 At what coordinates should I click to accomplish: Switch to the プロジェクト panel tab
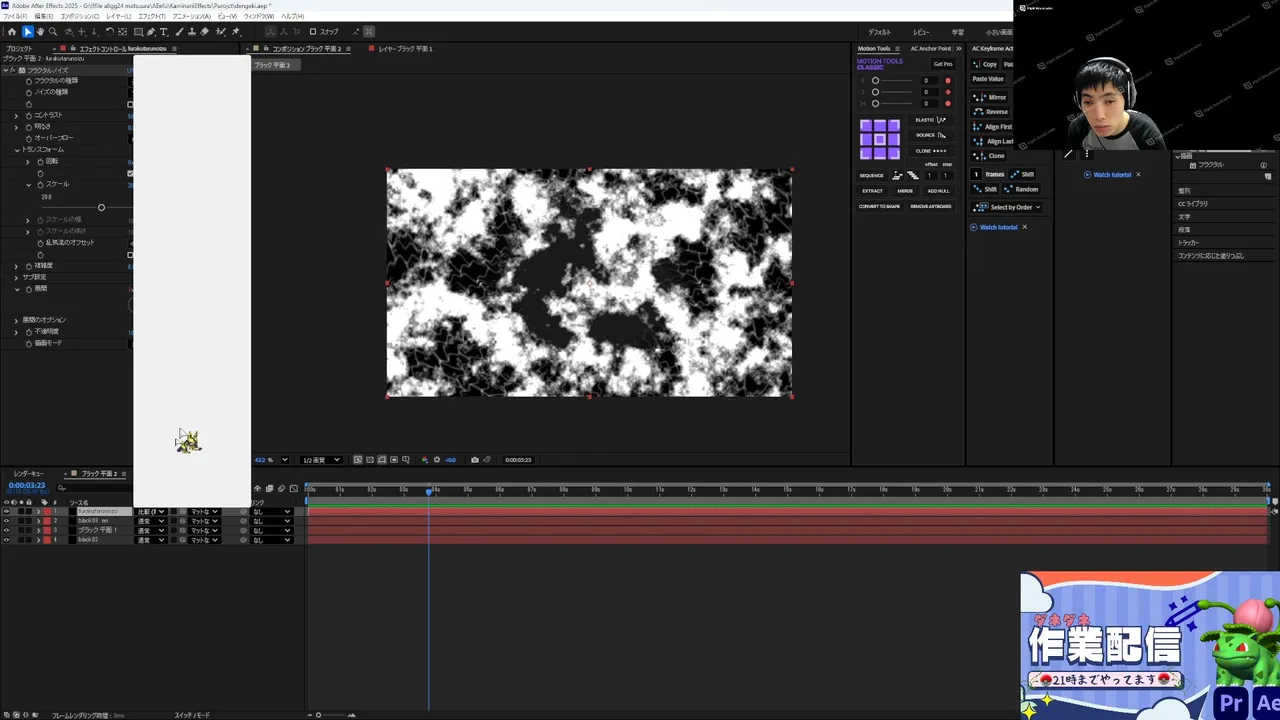pyautogui.click(x=19, y=49)
